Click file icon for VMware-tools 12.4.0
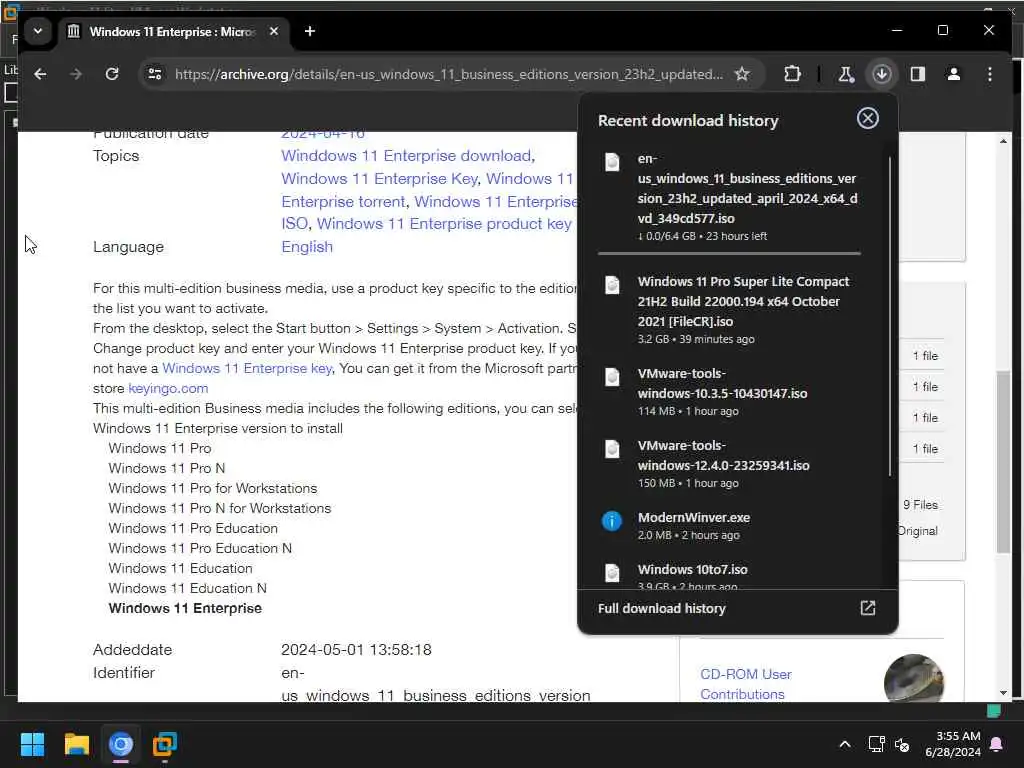The width and height of the screenshot is (1024, 768). [612, 449]
